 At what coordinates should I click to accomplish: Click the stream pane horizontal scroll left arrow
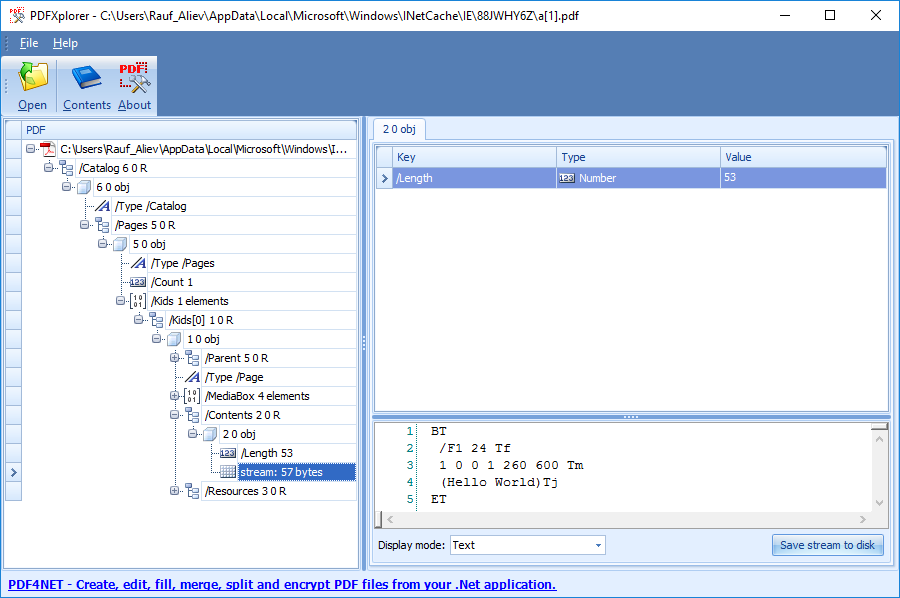pyautogui.click(x=390, y=519)
